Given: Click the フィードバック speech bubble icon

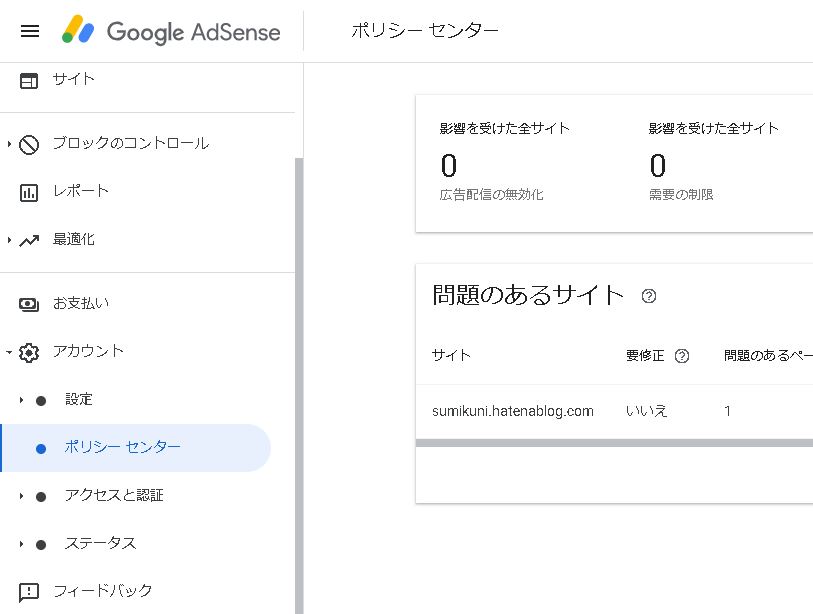Looking at the screenshot, I should tap(29, 593).
